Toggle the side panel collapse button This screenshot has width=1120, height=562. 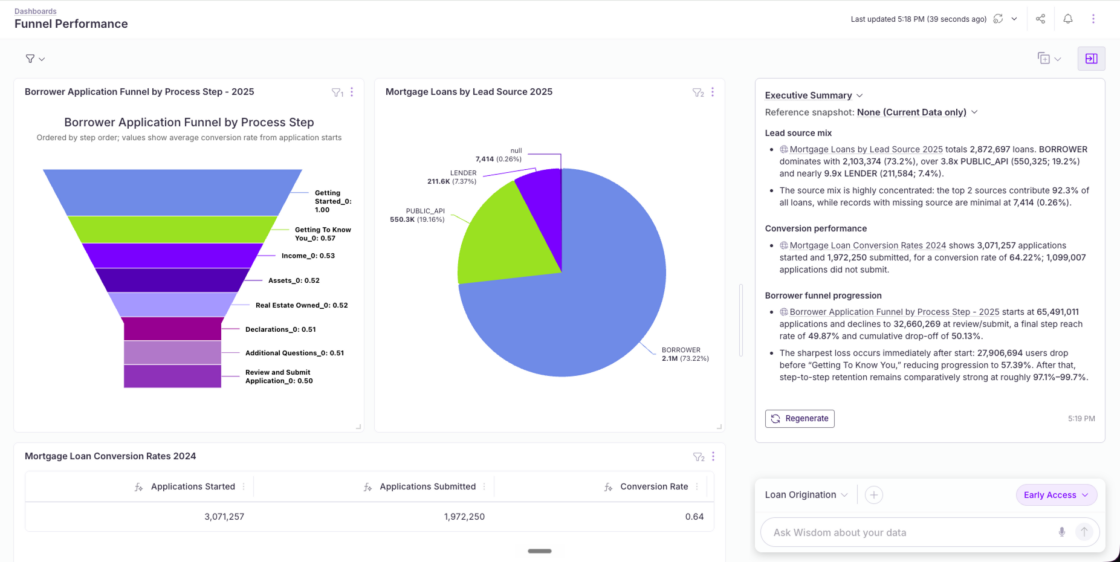(x=1091, y=59)
